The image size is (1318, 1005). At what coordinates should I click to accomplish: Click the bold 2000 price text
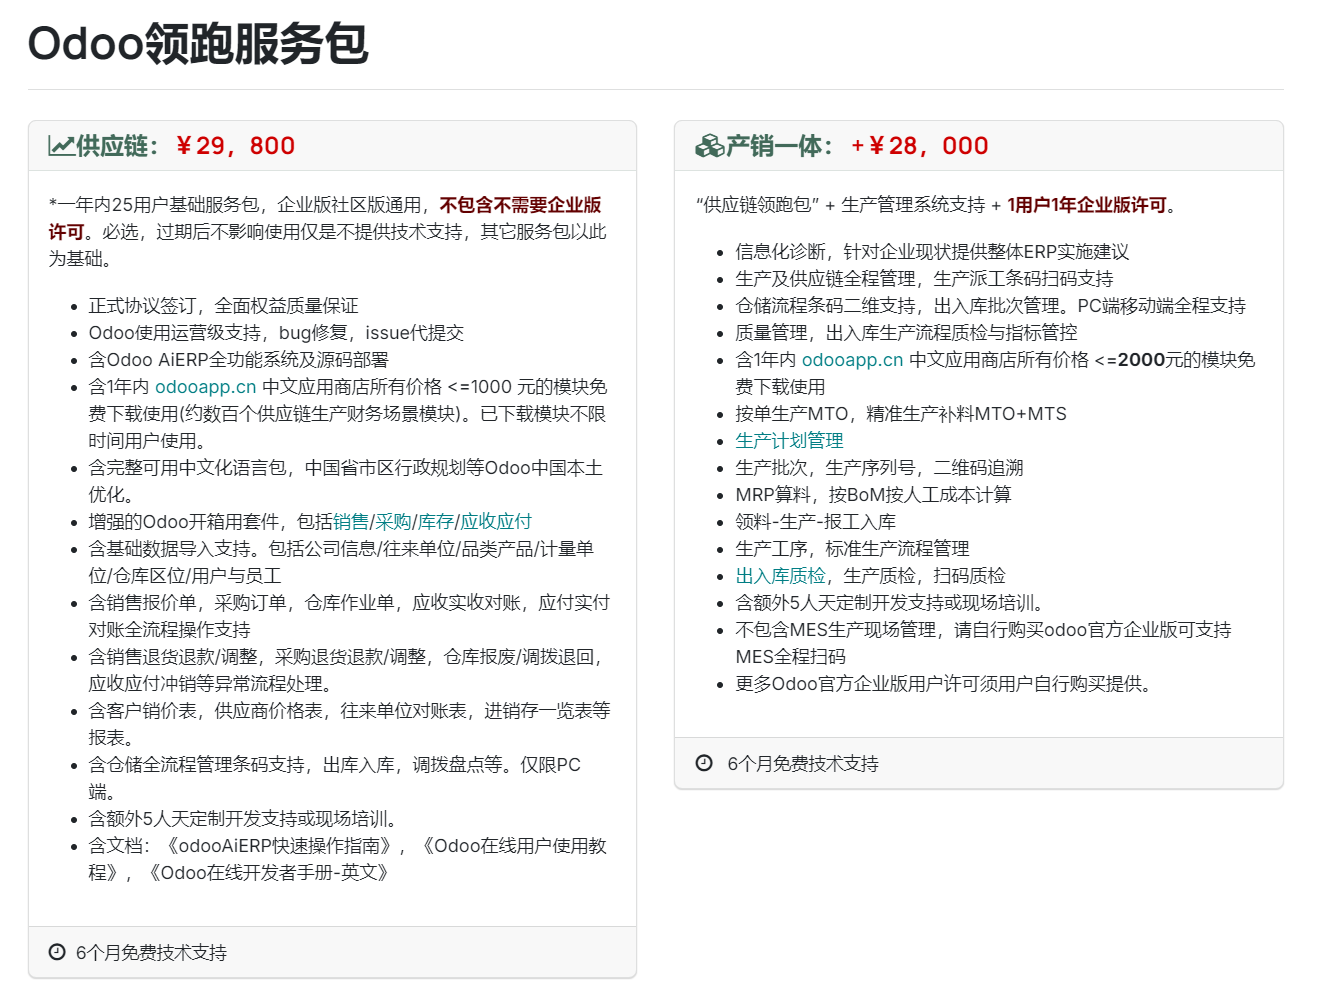coord(1141,360)
